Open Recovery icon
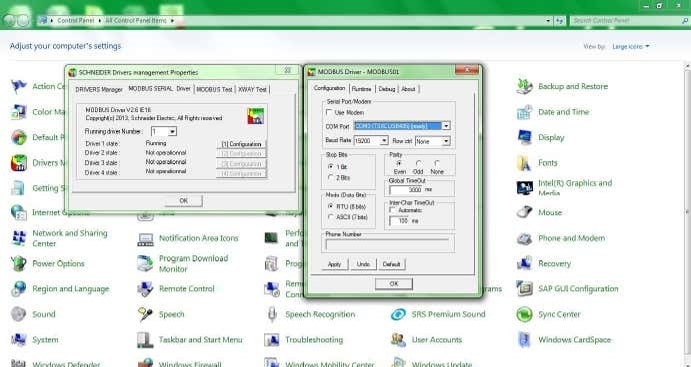 point(524,263)
